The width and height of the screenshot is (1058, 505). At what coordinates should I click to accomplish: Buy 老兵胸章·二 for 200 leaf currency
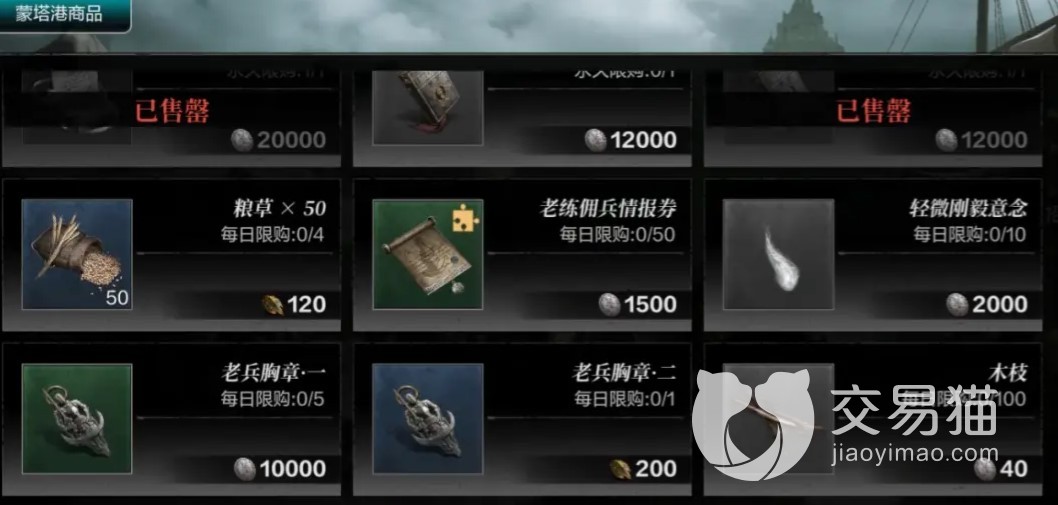pyautogui.click(x=643, y=469)
